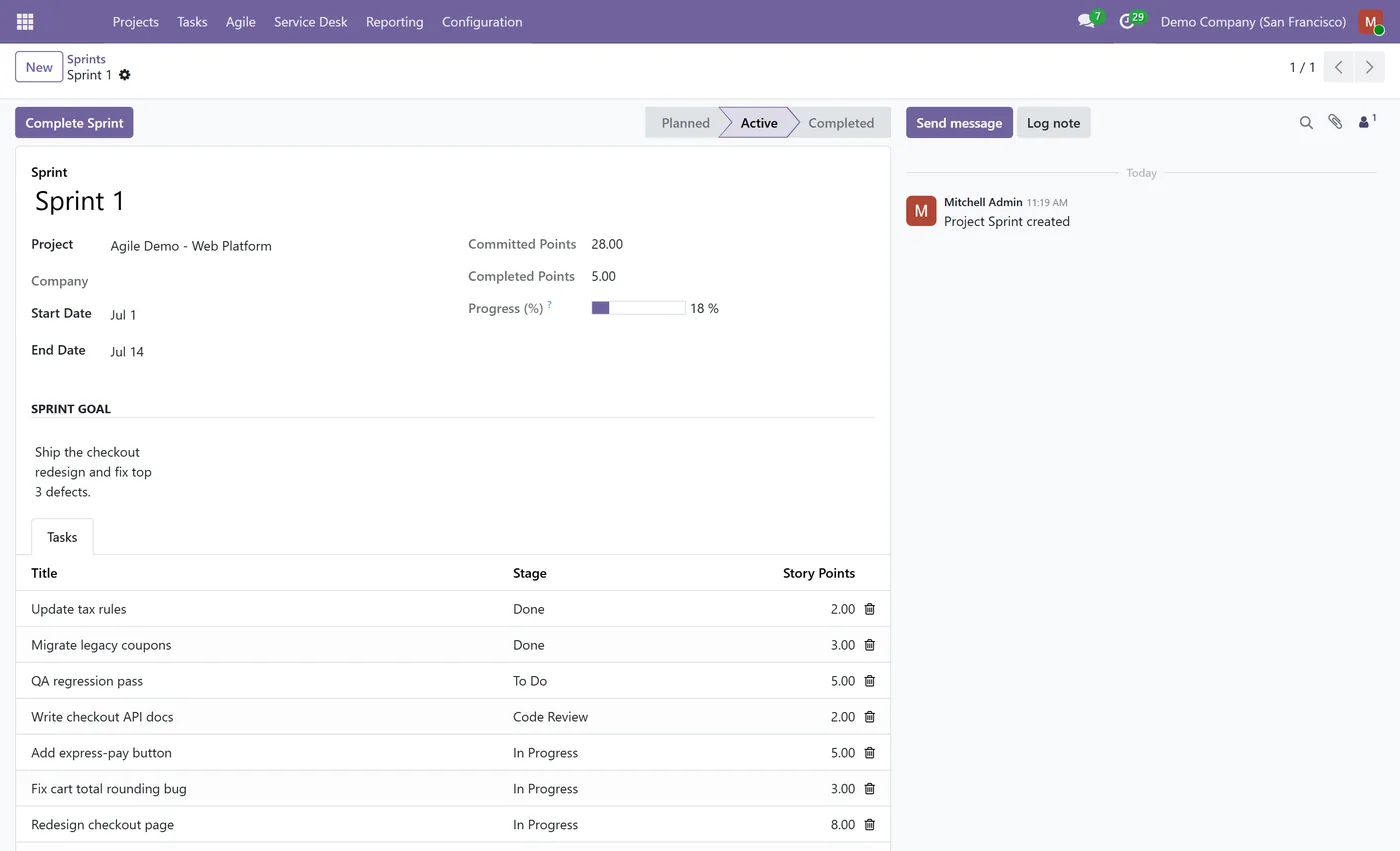
Task: Open the gear actions menu beside Sprint 1
Action: coord(124,75)
